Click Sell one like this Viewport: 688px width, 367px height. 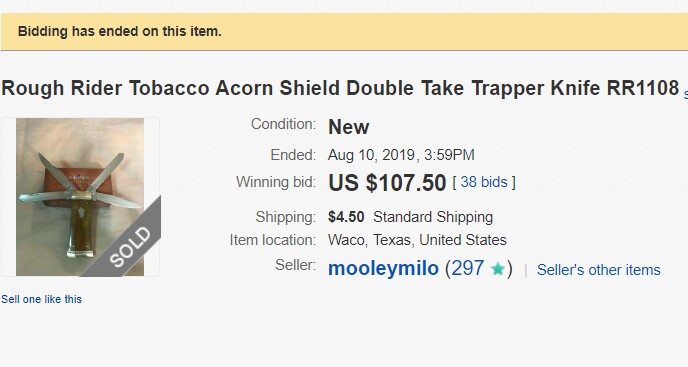click(41, 299)
